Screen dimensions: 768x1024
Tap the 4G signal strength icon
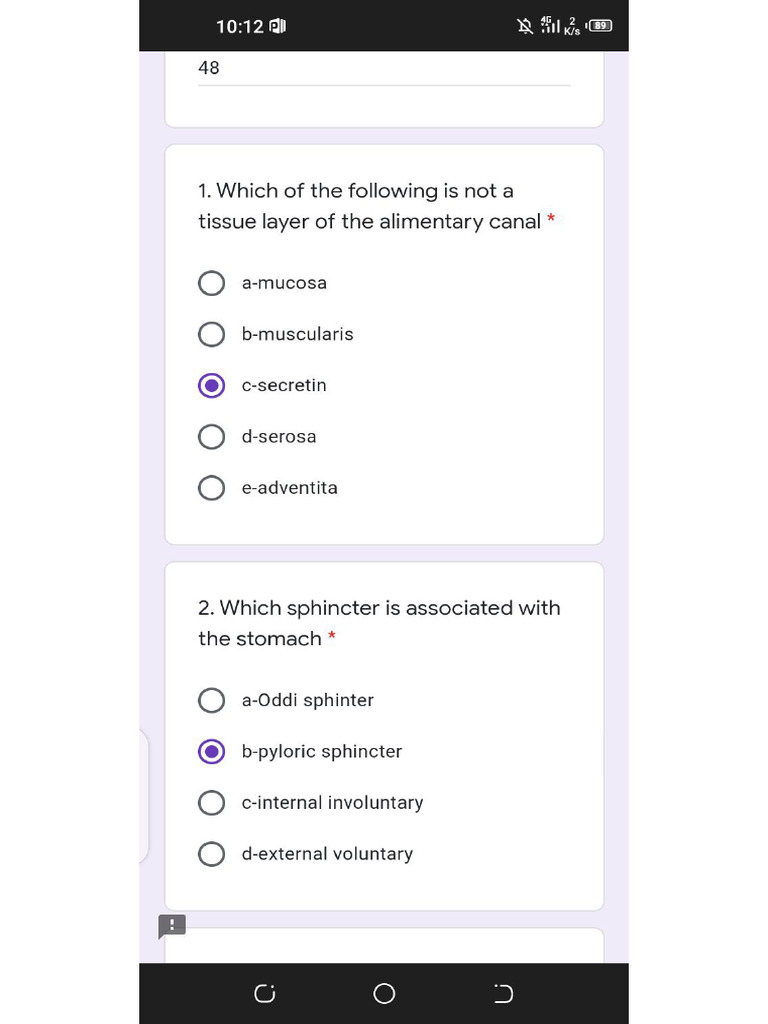coord(549,26)
